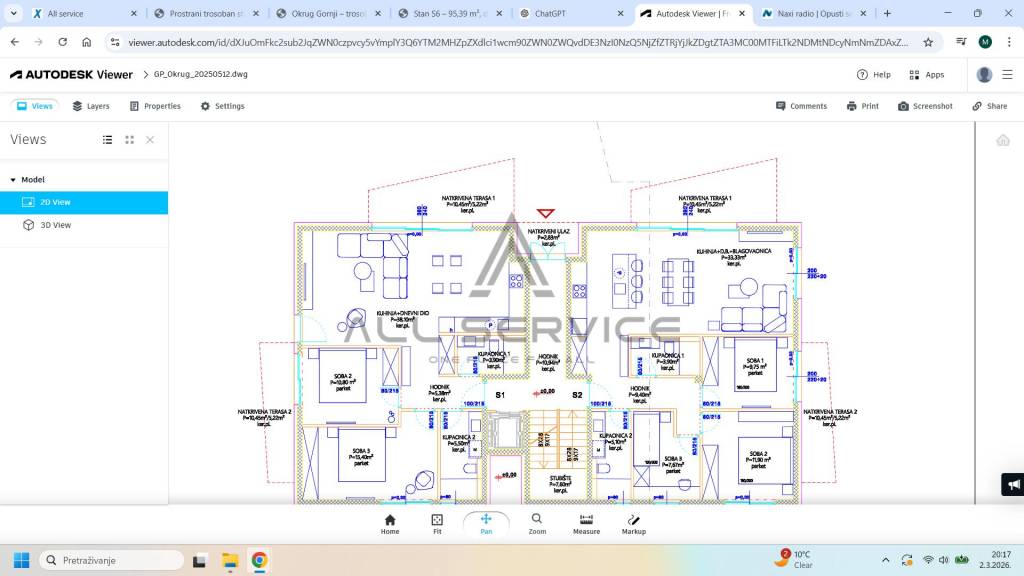Go to Home view in bottom toolbar

[x=390, y=523]
